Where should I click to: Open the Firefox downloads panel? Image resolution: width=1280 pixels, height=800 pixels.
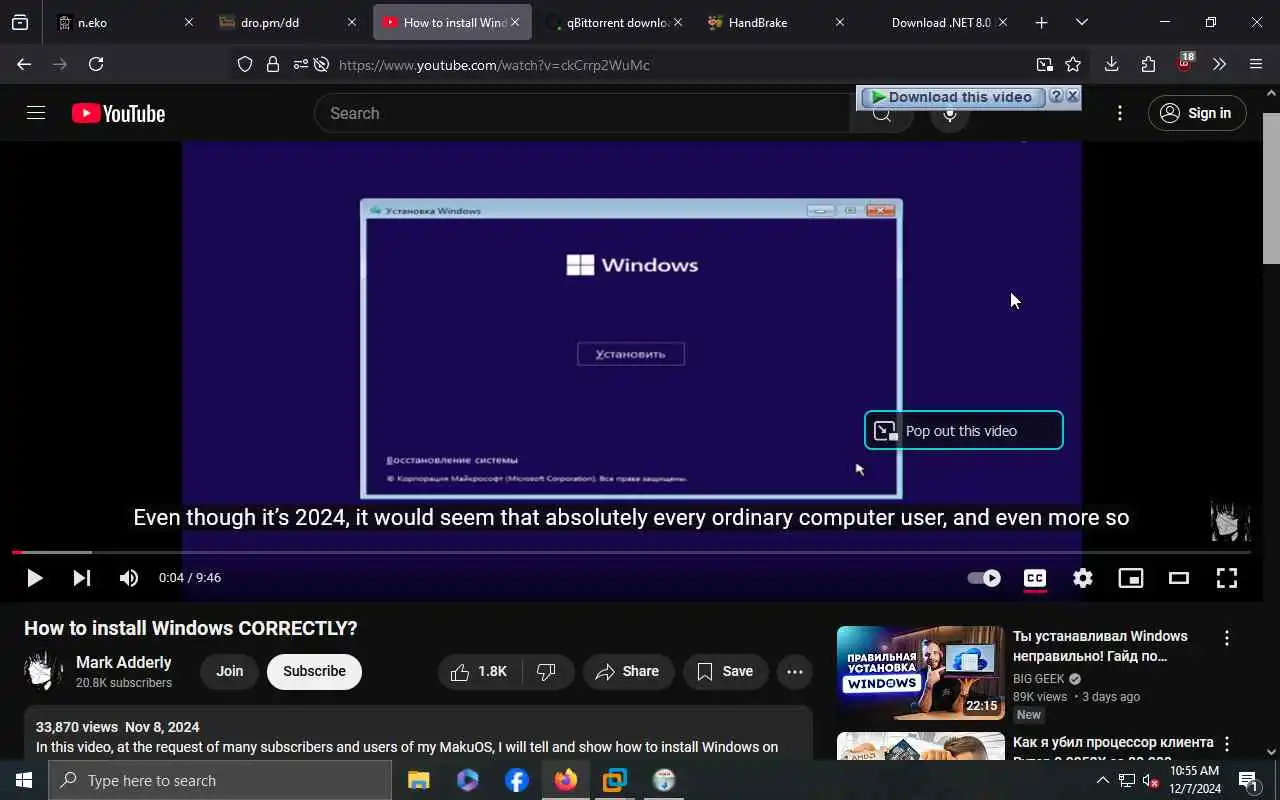(1111, 64)
